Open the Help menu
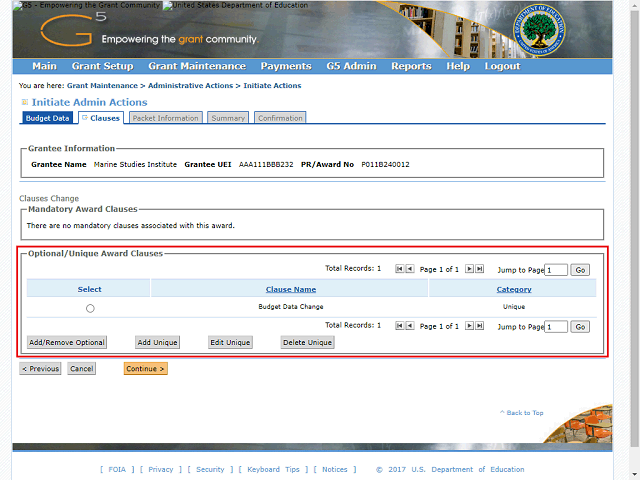This screenshot has width=640, height=480. [x=458, y=66]
